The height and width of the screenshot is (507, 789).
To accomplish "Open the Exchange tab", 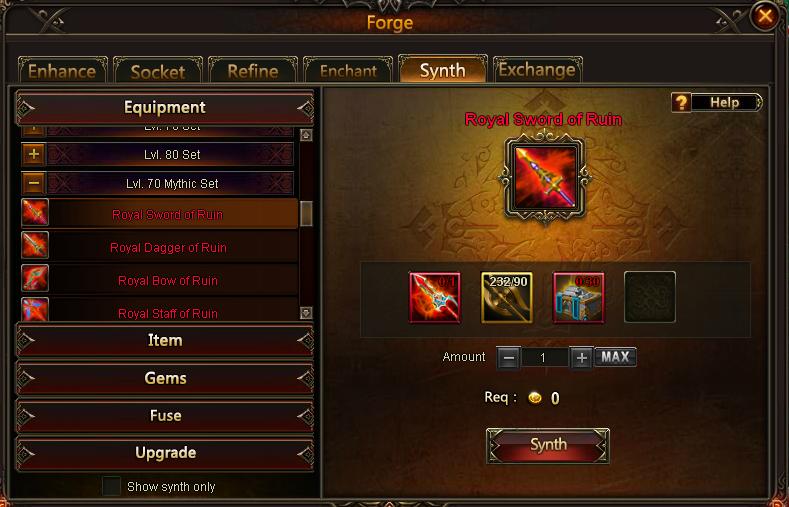I will pos(537,69).
